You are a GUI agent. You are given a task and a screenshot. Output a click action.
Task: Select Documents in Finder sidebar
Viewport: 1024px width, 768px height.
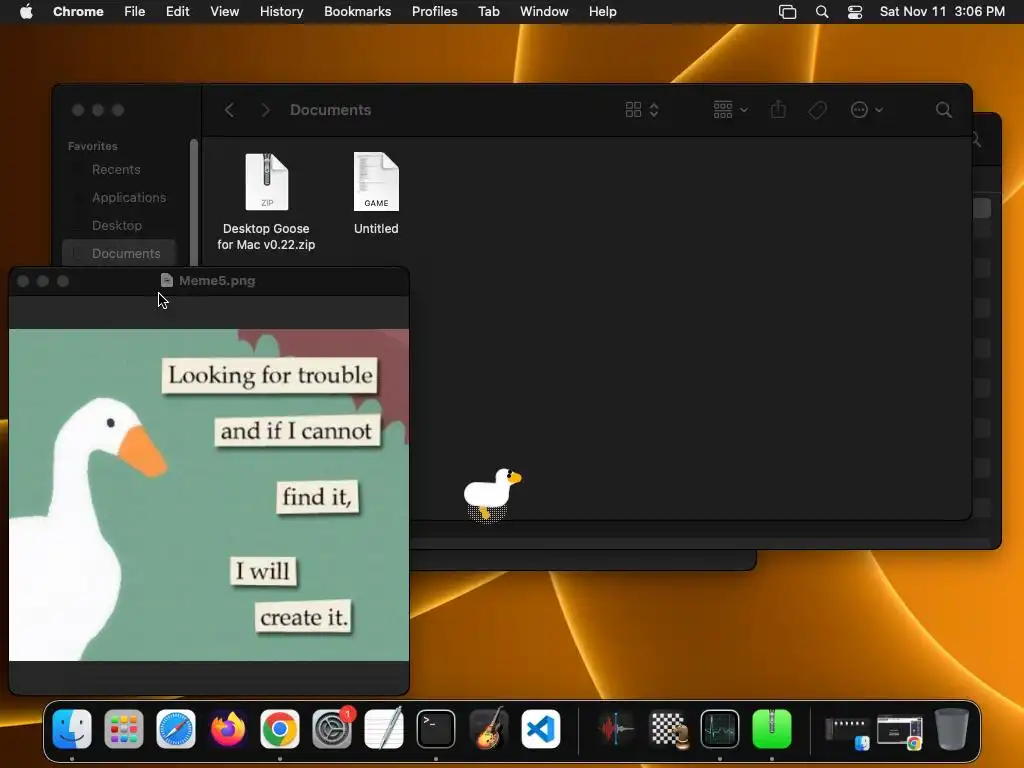(x=119, y=253)
